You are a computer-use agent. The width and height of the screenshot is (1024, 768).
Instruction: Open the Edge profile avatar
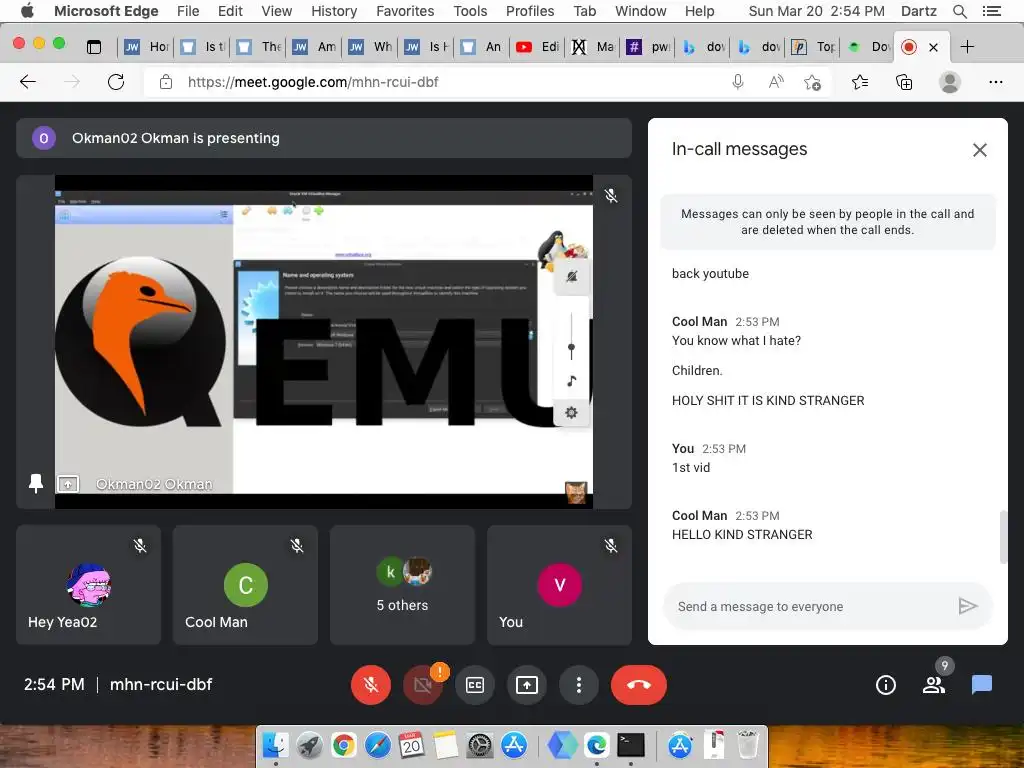(950, 82)
